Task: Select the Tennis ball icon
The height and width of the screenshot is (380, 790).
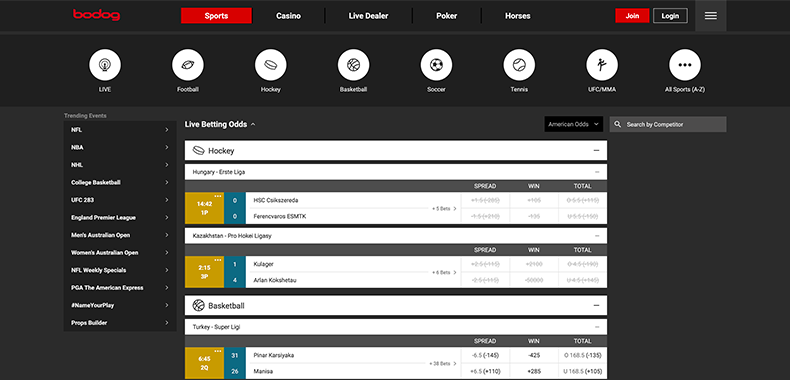Action: click(x=519, y=65)
